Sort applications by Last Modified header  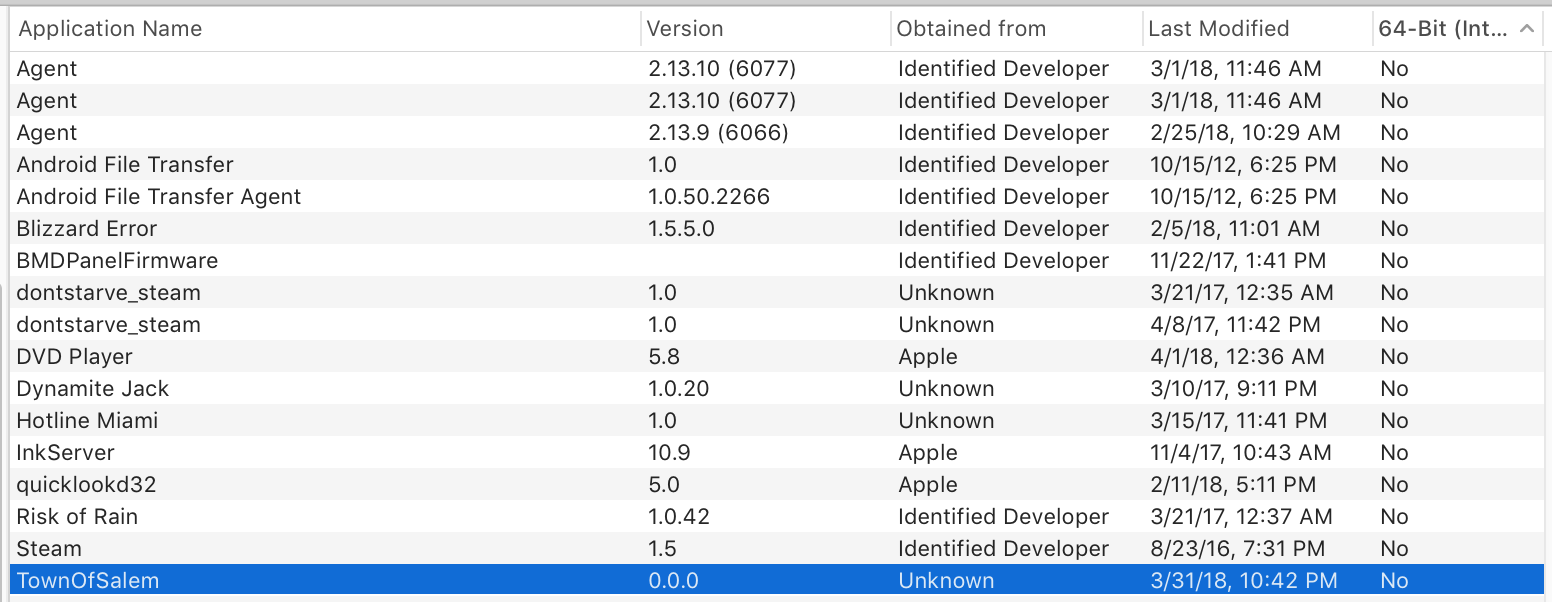pos(1218,29)
